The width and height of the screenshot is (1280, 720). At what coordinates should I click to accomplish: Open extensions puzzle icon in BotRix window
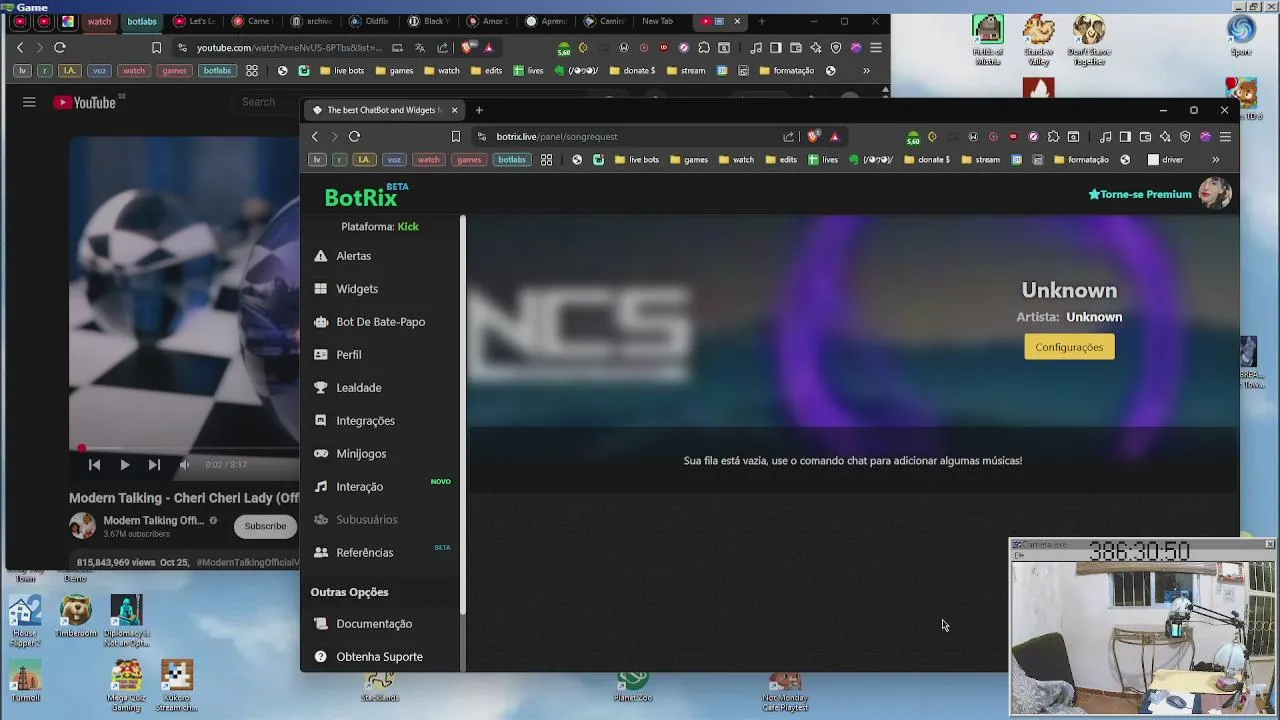coord(1053,137)
